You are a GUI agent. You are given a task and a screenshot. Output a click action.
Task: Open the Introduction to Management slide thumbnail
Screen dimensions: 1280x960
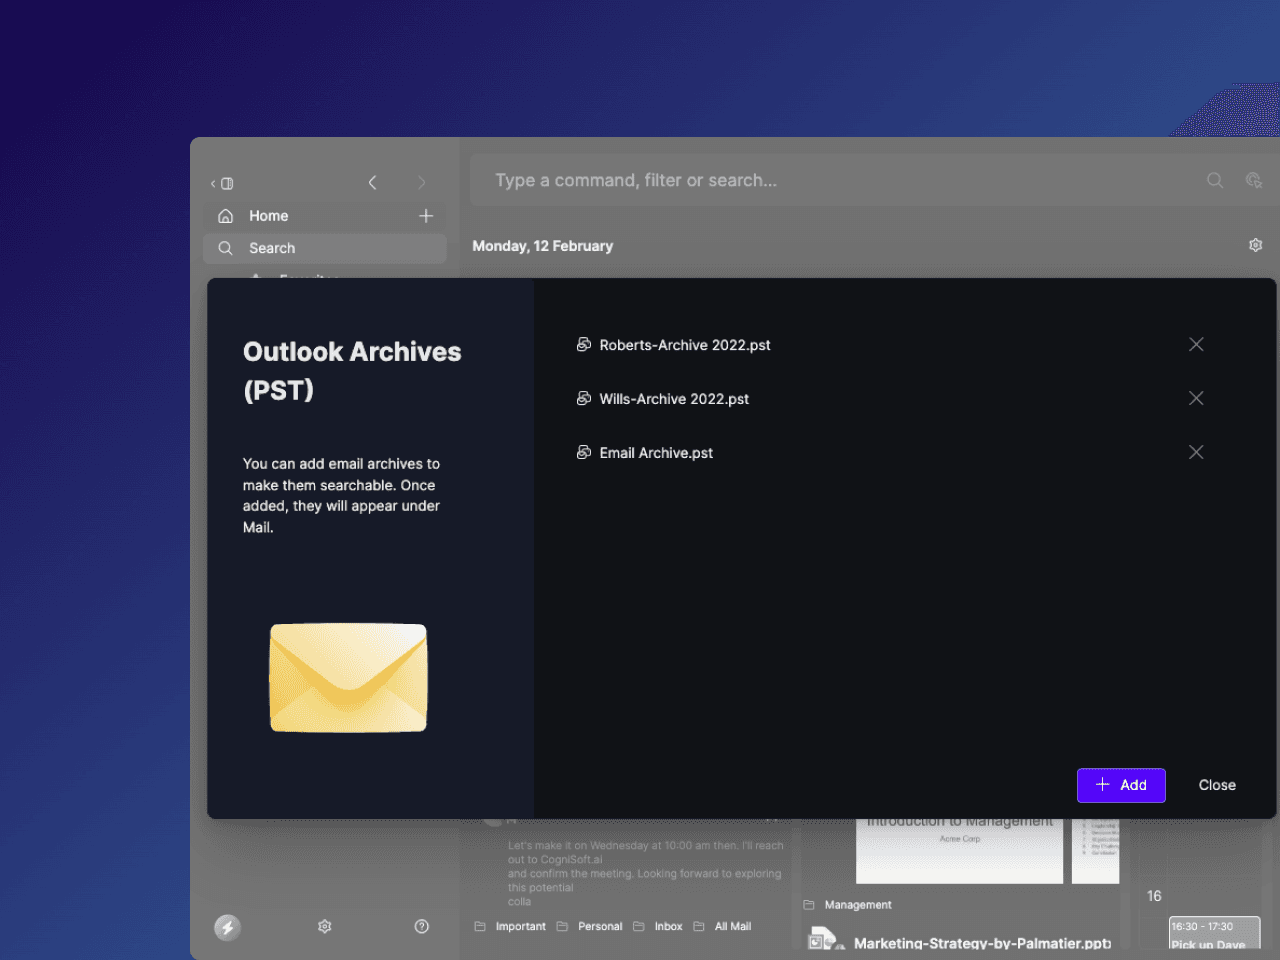[x=959, y=850]
